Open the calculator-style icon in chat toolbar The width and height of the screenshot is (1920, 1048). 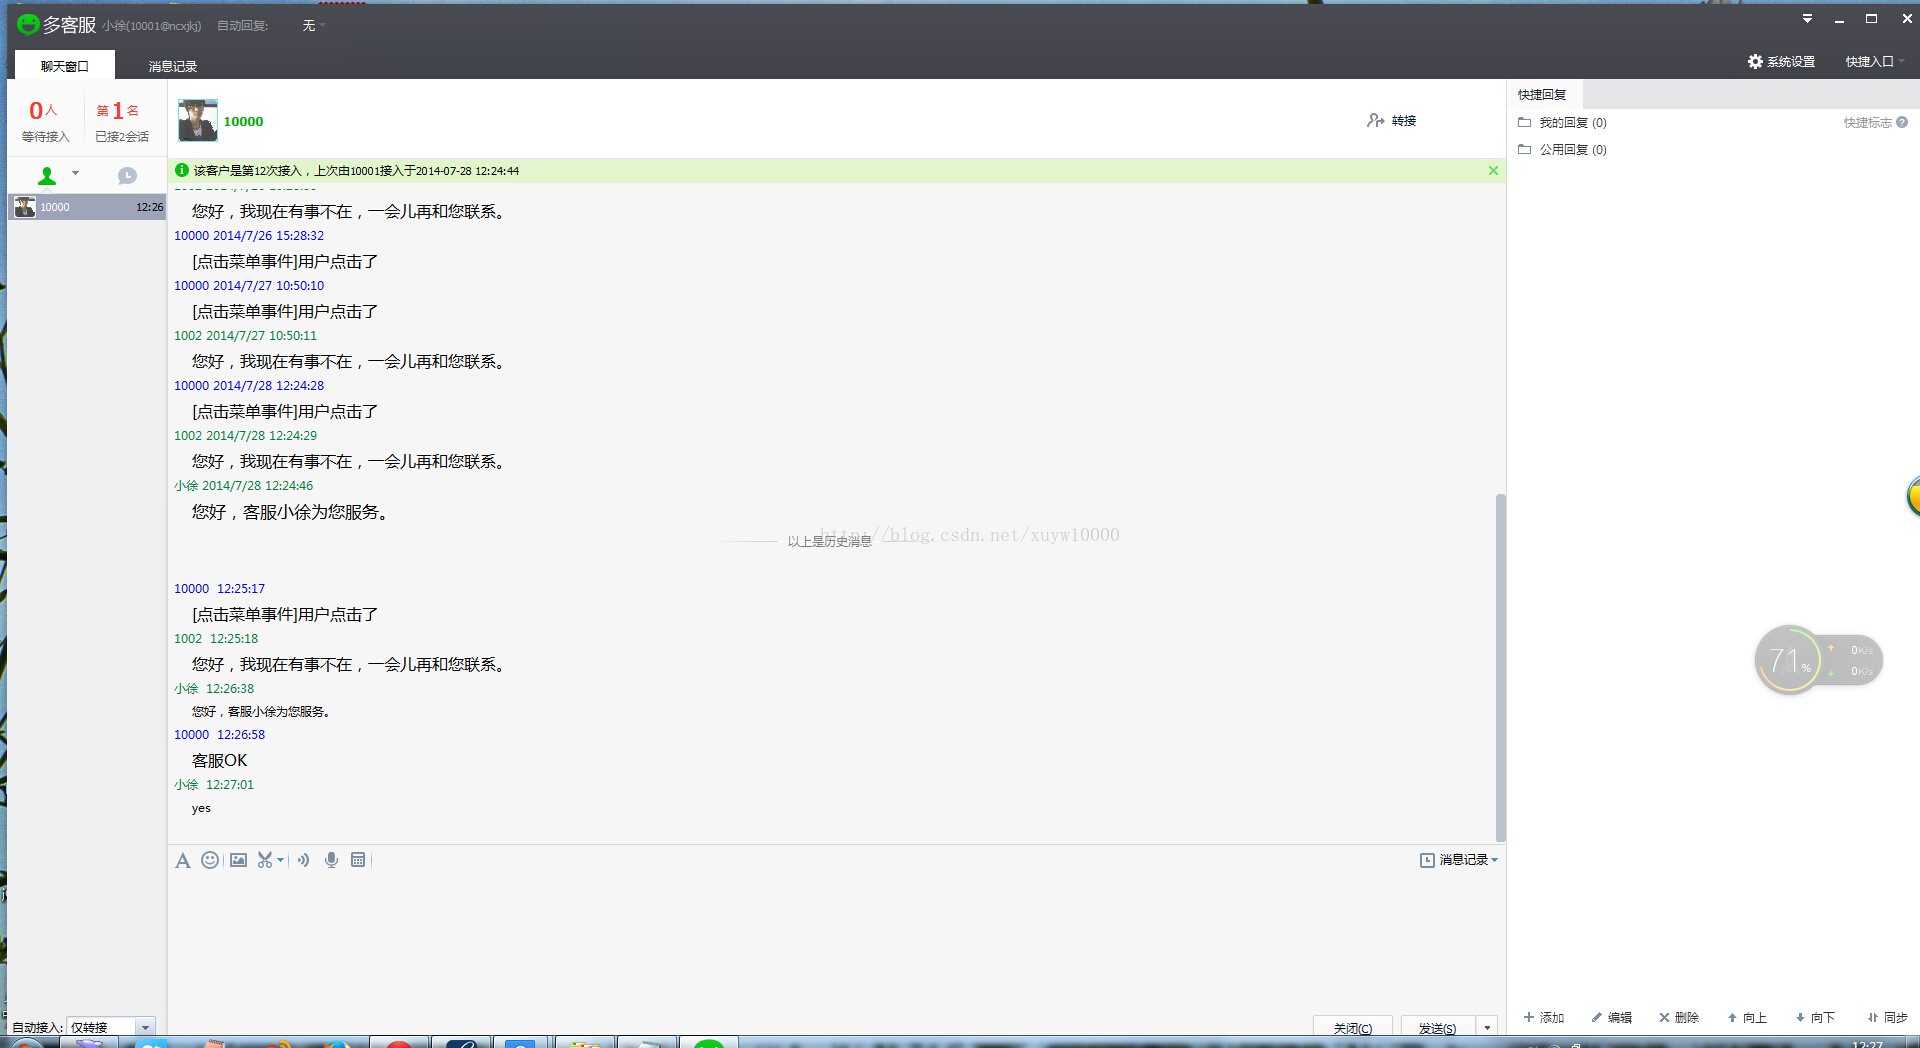tap(358, 860)
